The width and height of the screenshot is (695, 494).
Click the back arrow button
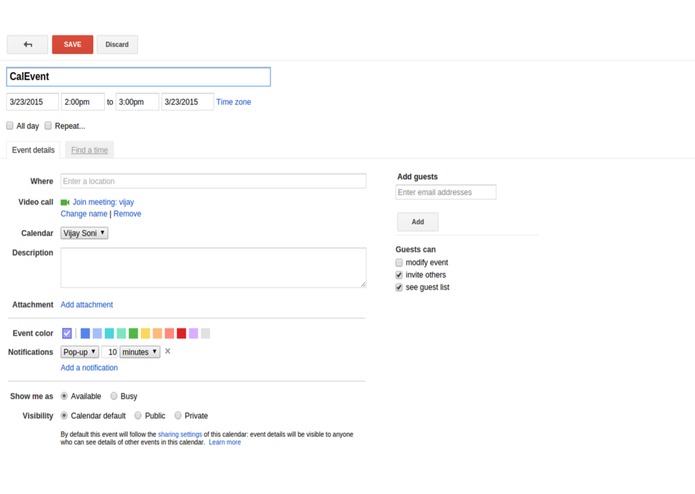(27, 44)
